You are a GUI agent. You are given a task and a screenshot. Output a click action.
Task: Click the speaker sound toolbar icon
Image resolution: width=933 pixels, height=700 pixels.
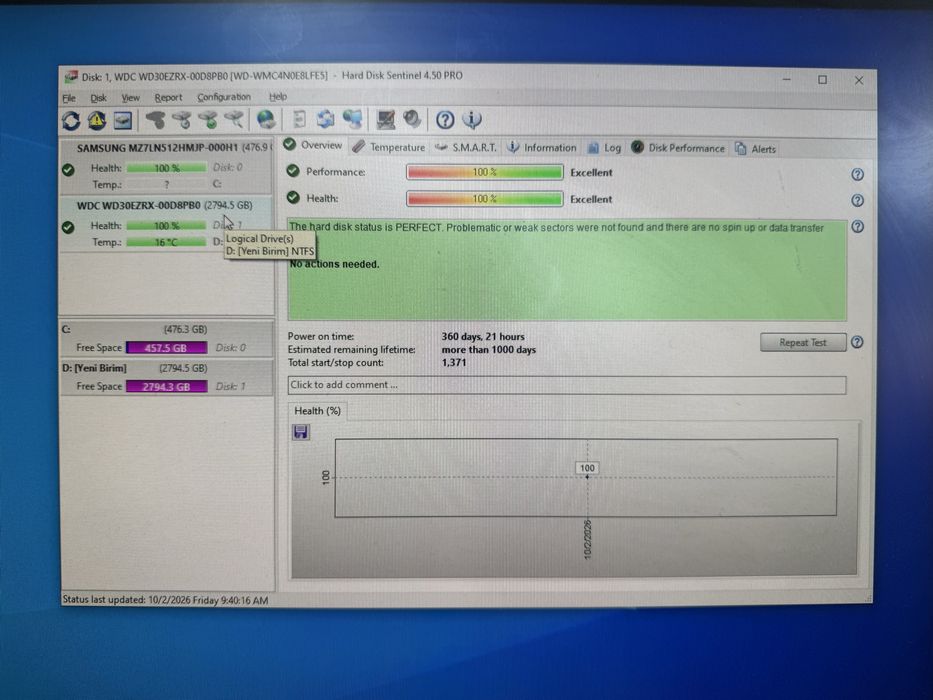coord(412,120)
